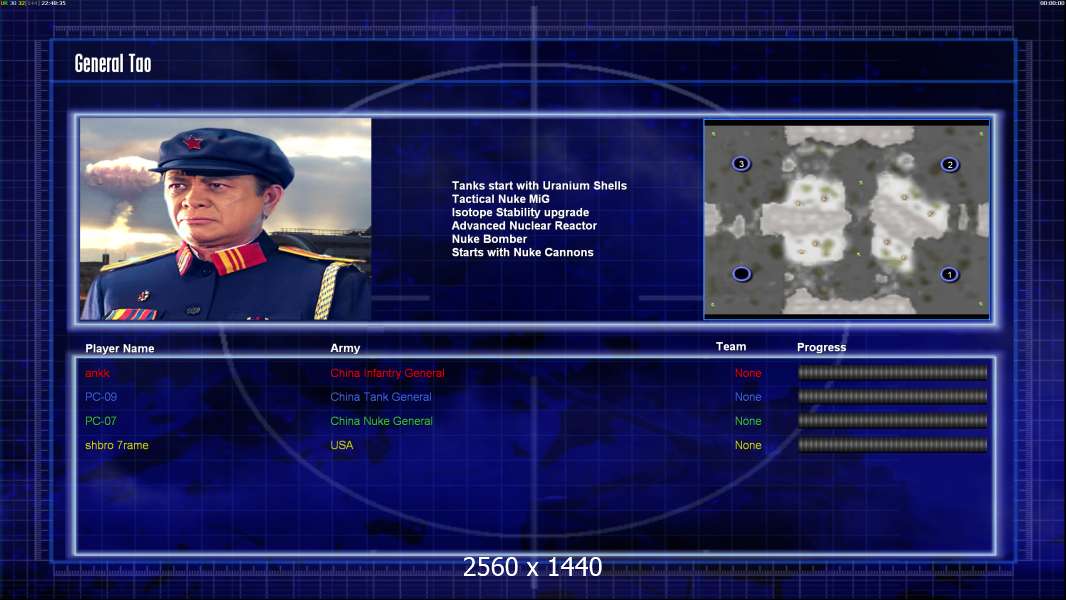
Task: Click team "None" in ankk's row
Action: [x=748, y=373]
